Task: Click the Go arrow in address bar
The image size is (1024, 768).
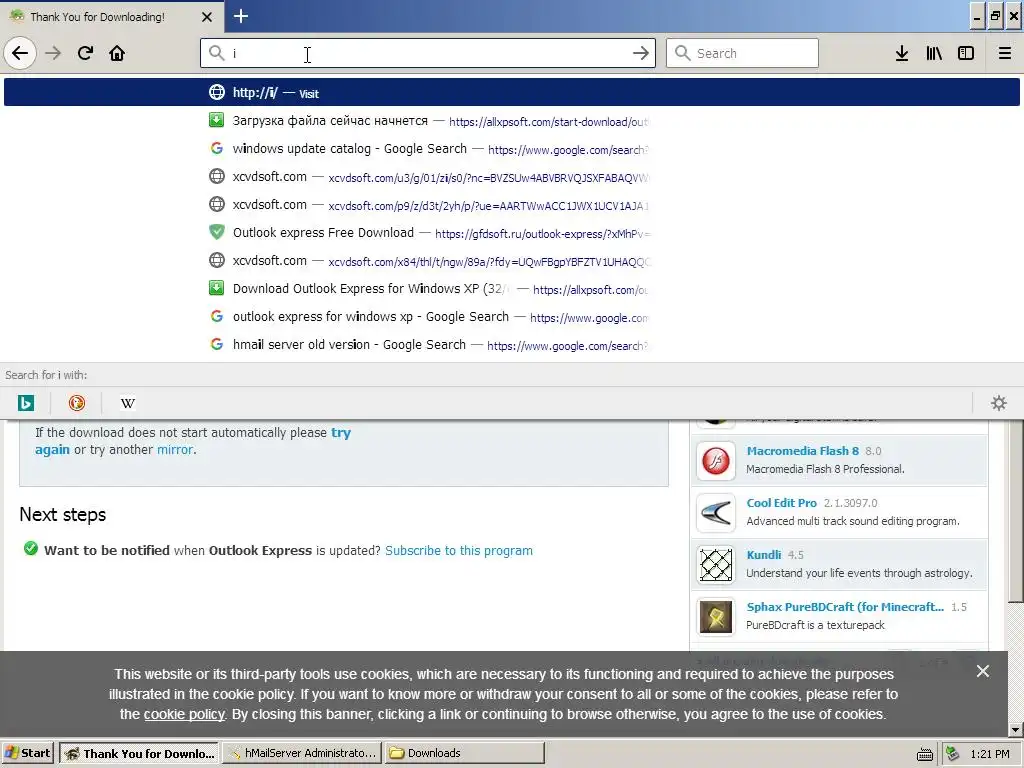Action: (x=641, y=53)
